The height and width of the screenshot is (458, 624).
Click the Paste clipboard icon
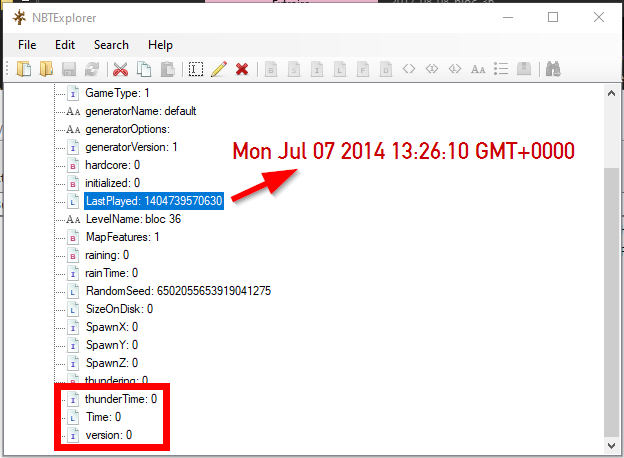pyautogui.click(x=167, y=69)
